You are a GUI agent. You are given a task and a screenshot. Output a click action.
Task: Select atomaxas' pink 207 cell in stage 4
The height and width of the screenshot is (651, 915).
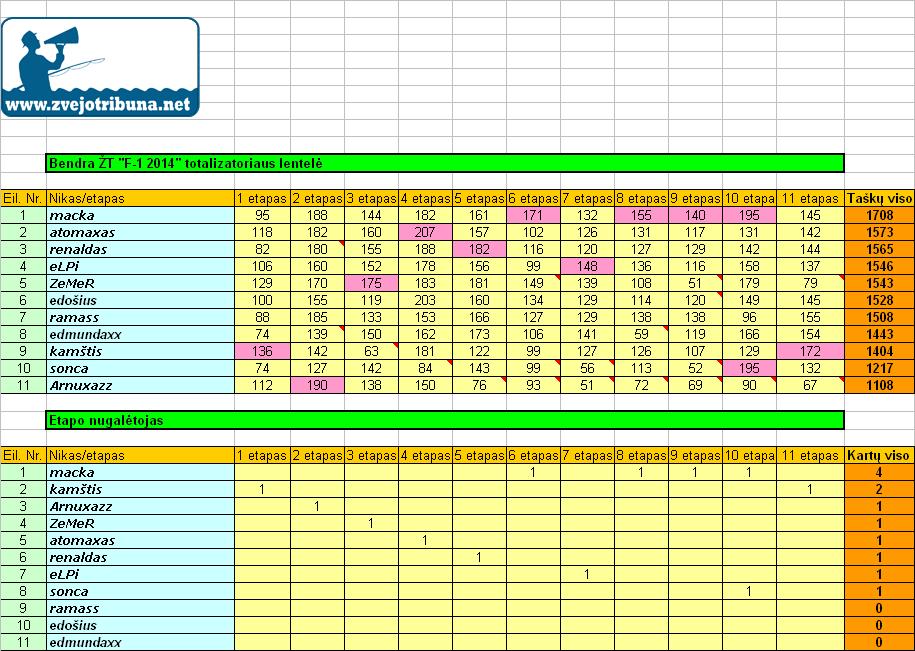[425, 232]
